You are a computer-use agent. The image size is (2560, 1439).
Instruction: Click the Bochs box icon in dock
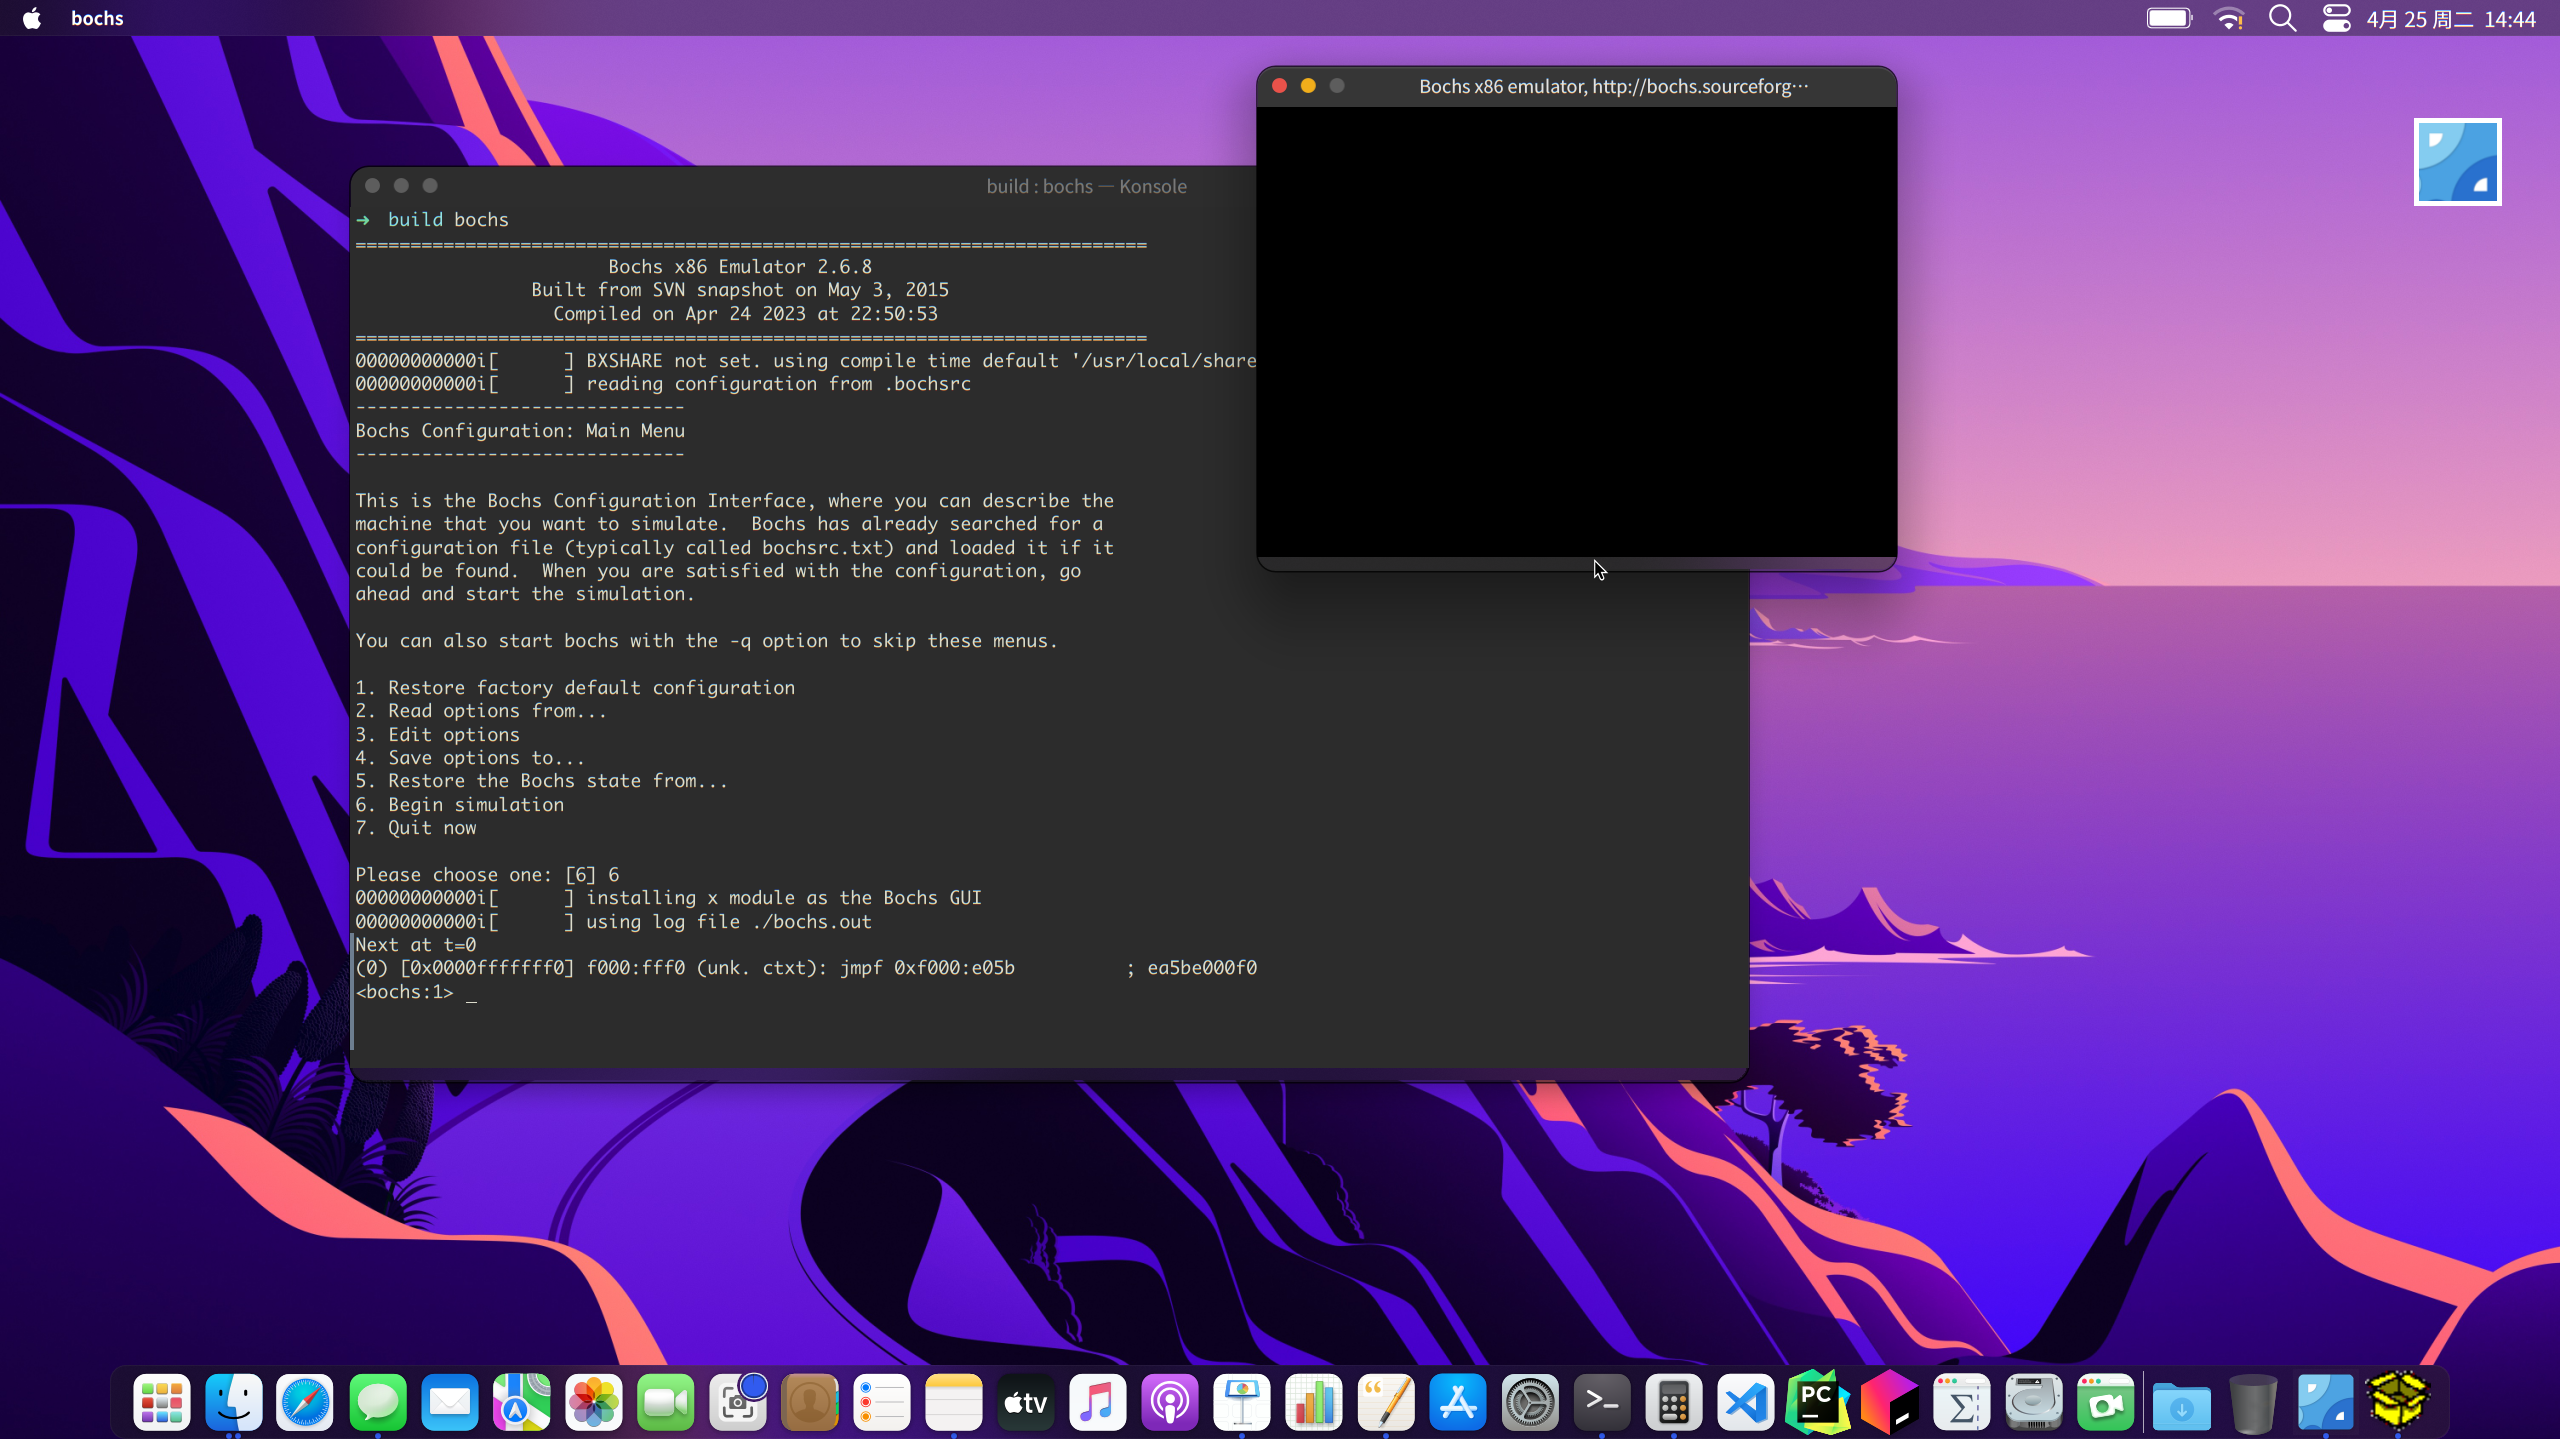[x=2397, y=1400]
